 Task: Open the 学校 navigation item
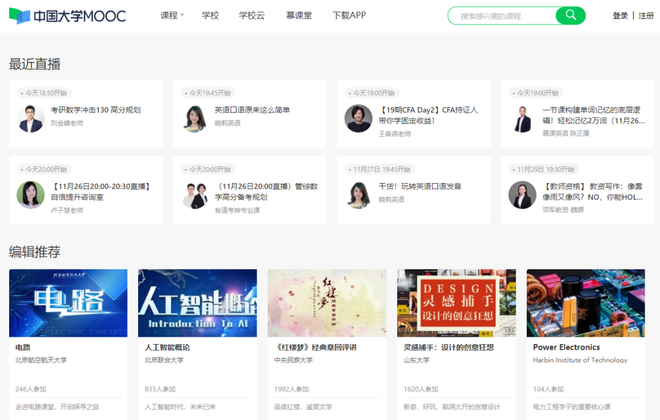(210, 16)
